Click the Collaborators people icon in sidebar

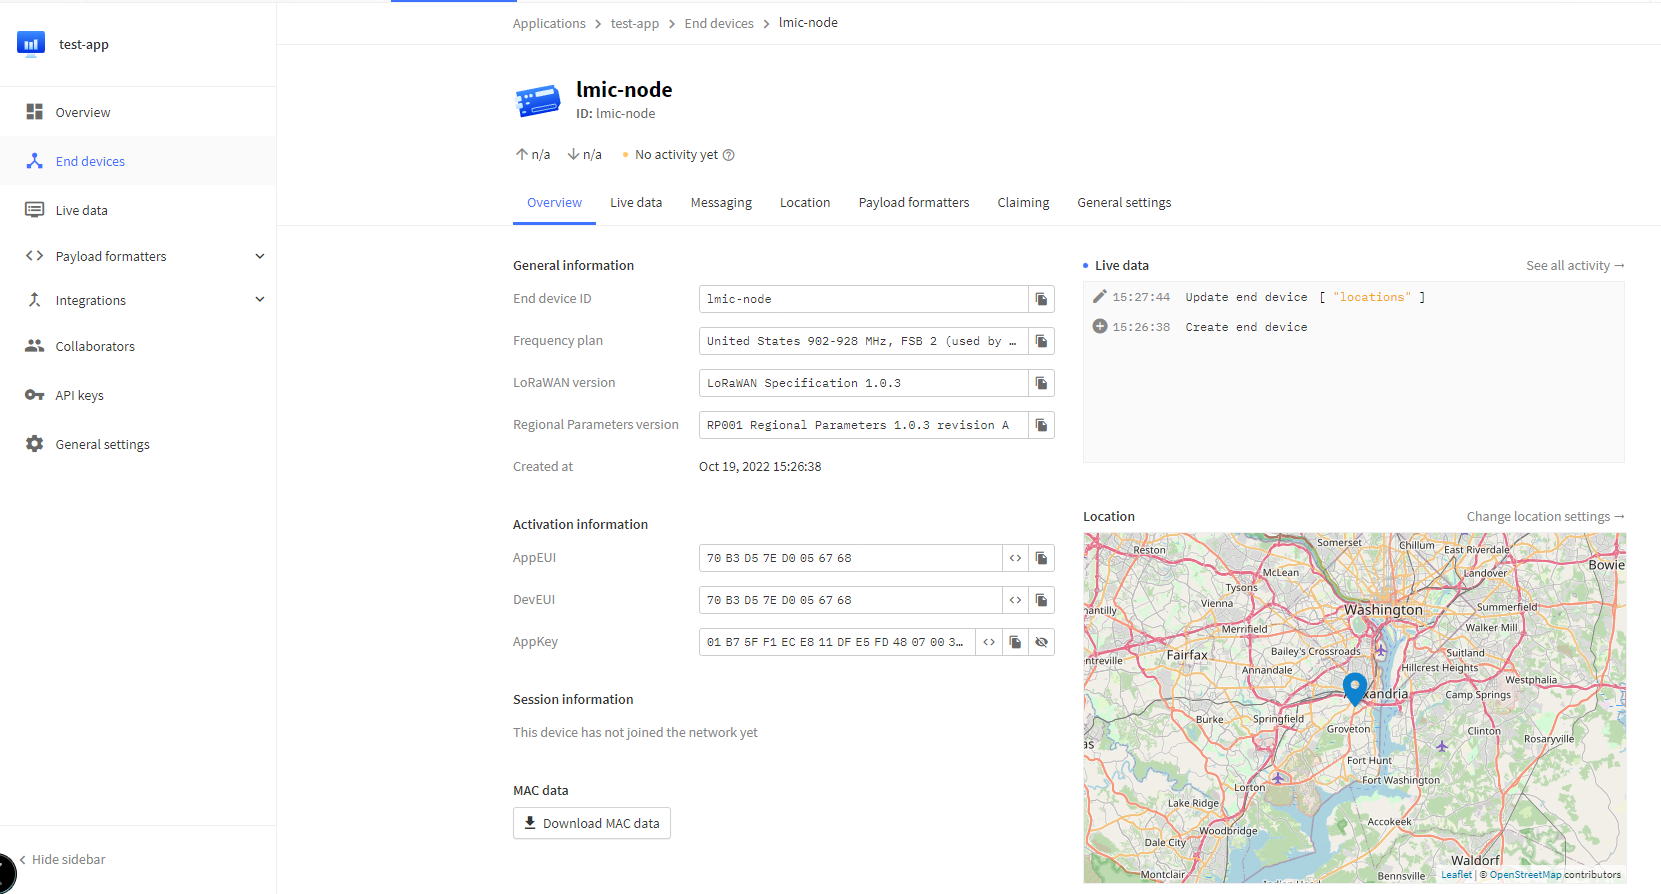click(34, 346)
